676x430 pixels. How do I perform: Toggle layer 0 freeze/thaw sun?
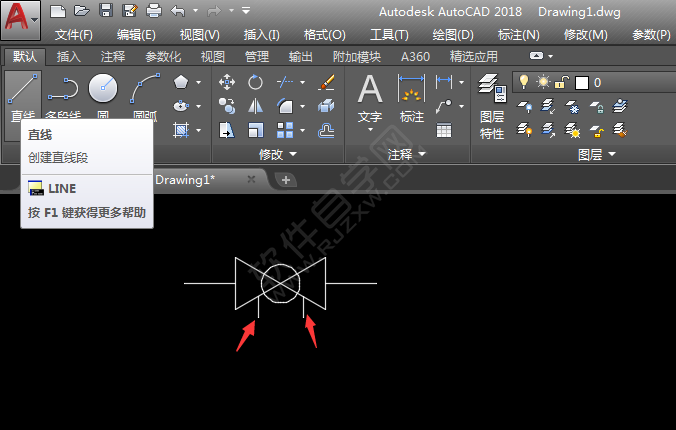coord(543,82)
